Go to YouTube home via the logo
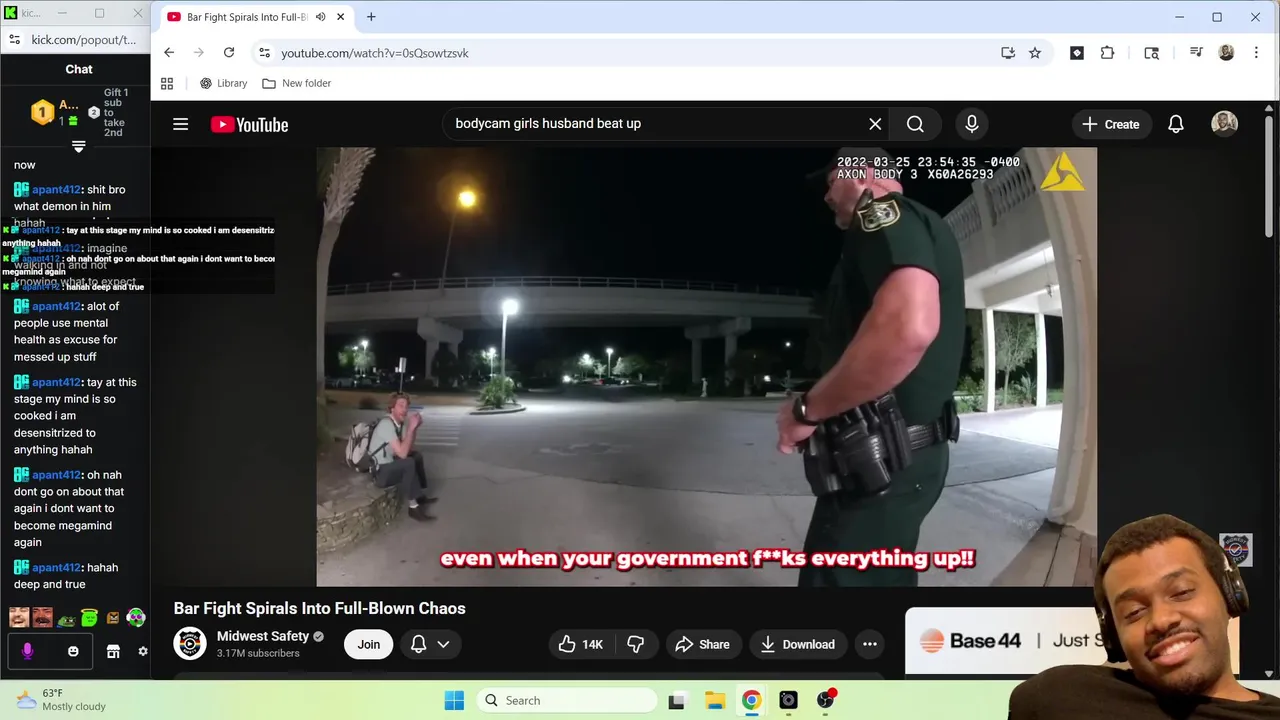1280x720 pixels. click(x=249, y=124)
